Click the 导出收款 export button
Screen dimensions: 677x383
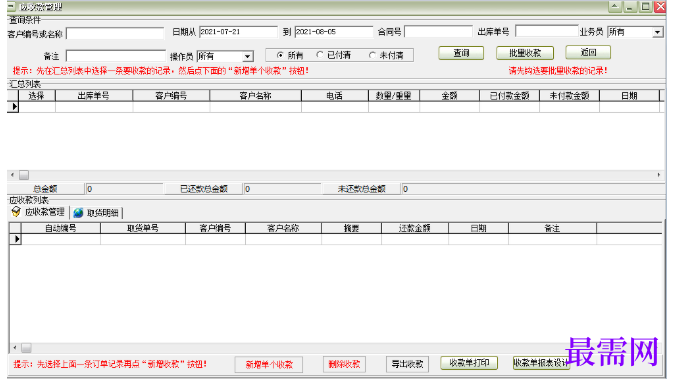tap(407, 364)
